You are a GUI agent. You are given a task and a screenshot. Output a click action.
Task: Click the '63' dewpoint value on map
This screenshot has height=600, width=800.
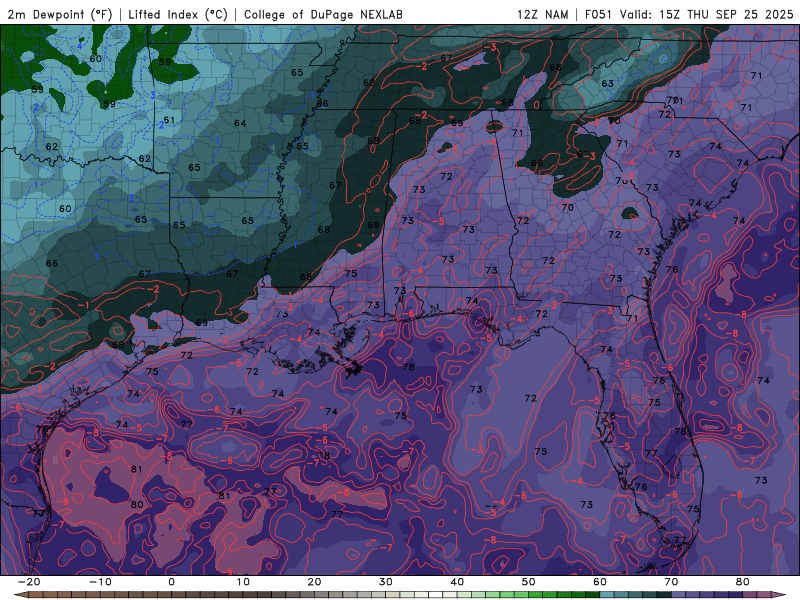[607, 83]
